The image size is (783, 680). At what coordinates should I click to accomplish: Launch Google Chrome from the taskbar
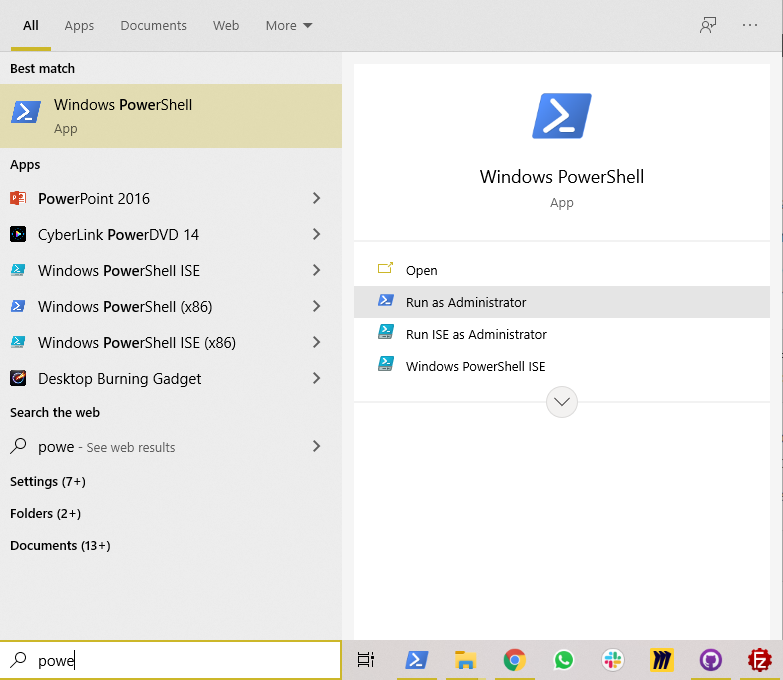click(514, 660)
